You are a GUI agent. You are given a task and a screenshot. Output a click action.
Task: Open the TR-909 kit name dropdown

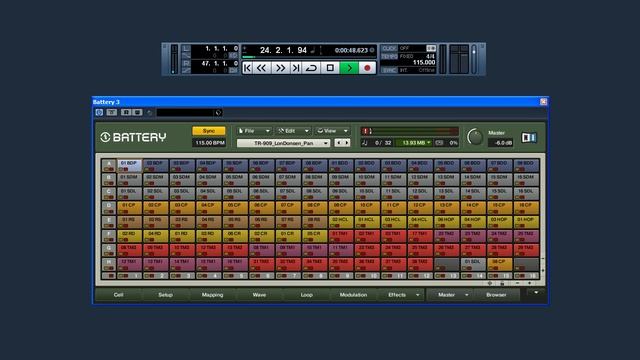click(x=283, y=143)
